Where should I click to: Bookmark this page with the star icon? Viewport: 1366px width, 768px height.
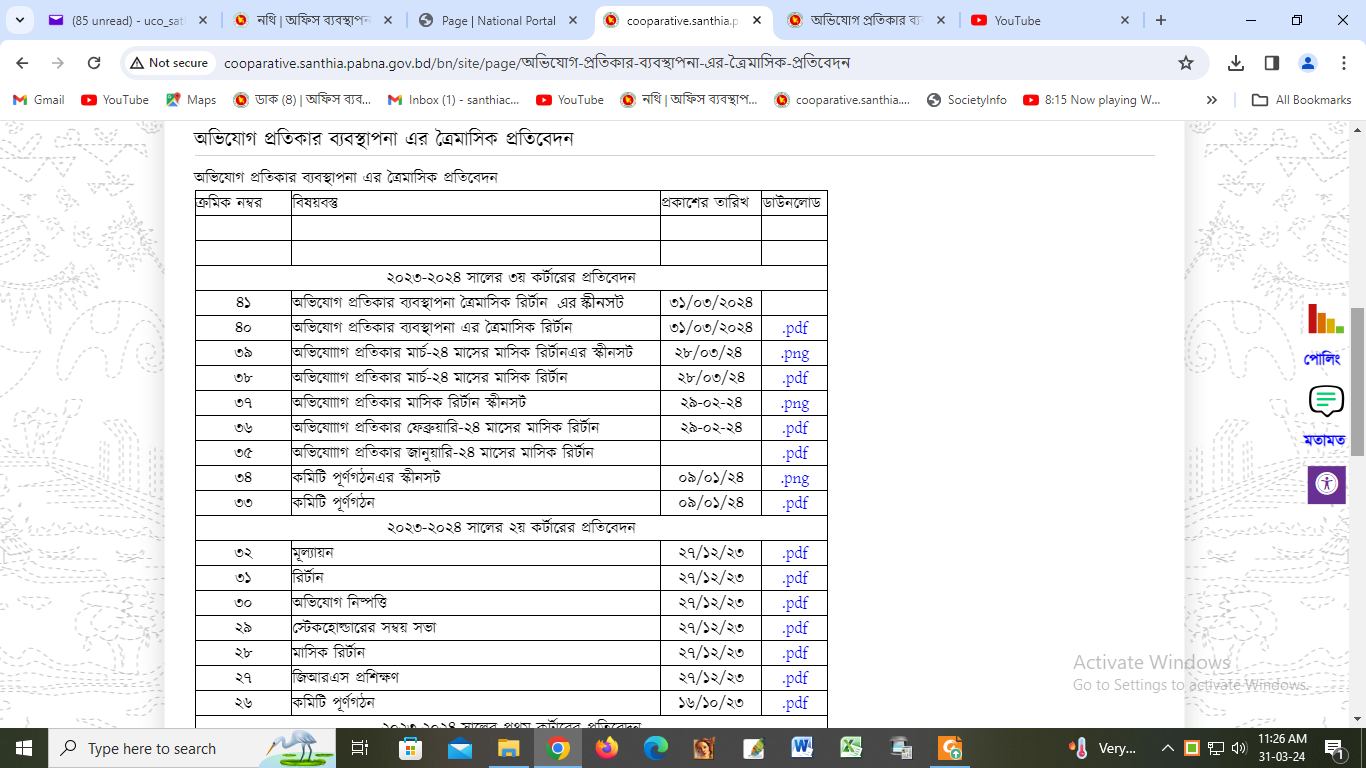pos(1186,63)
